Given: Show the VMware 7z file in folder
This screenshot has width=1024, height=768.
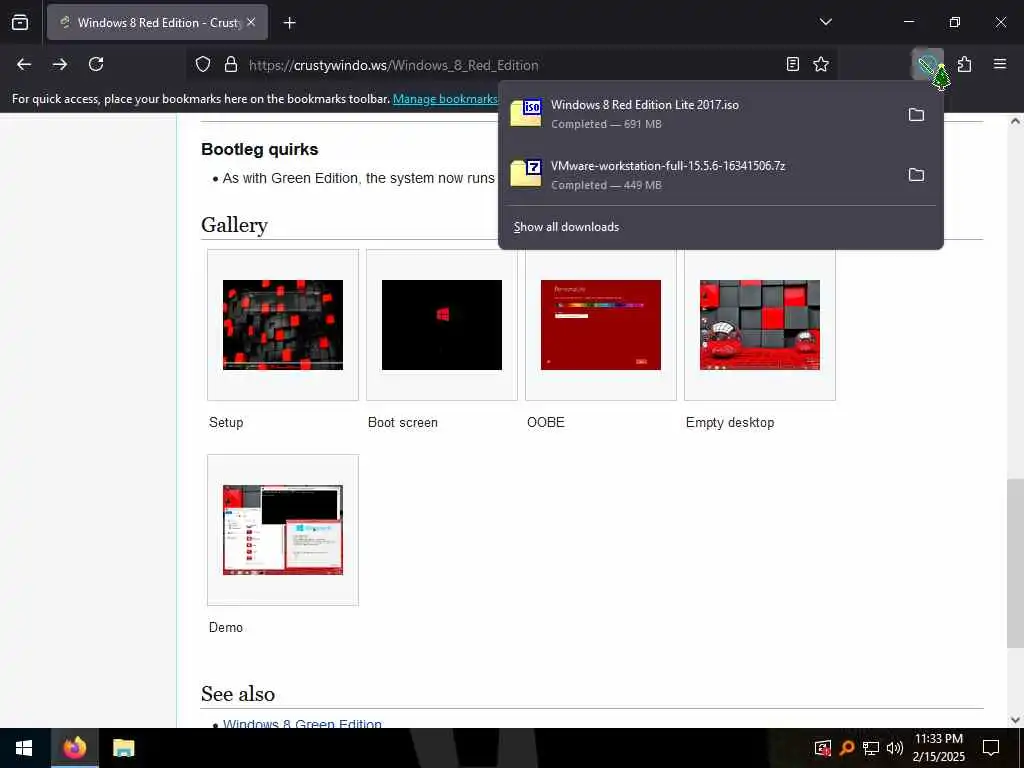Looking at the screenshot, I should pyautogui.click(x=916, y=174).
